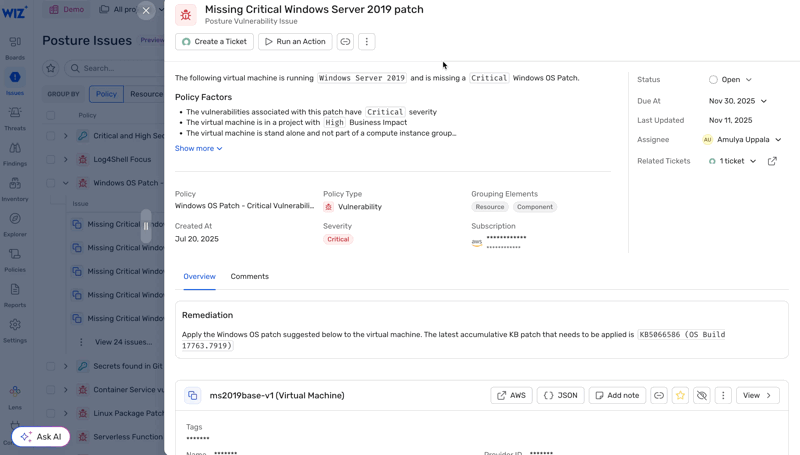Image resolution: width=800 pixels, height=455 pixels.
Task: Close the issue details drawer
Action: point(146,11)
